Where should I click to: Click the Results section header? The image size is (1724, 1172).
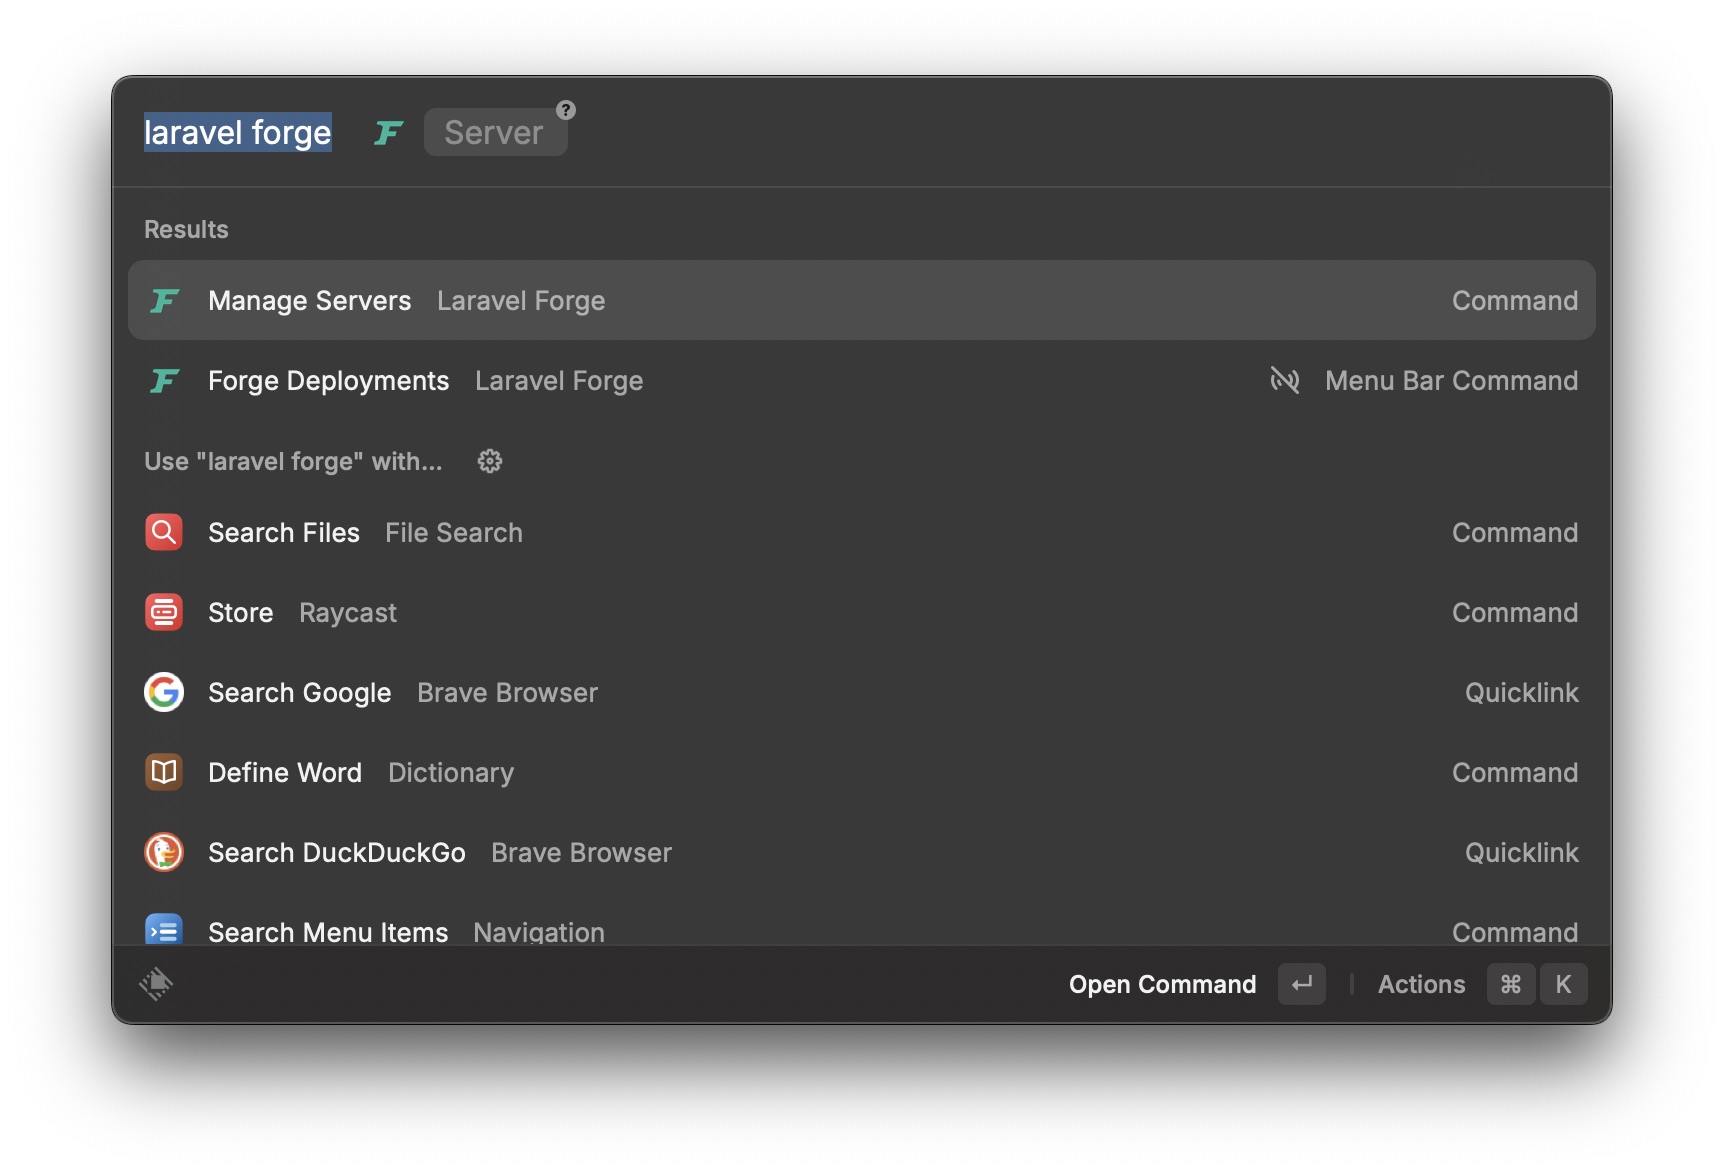(x=186, y=229)
